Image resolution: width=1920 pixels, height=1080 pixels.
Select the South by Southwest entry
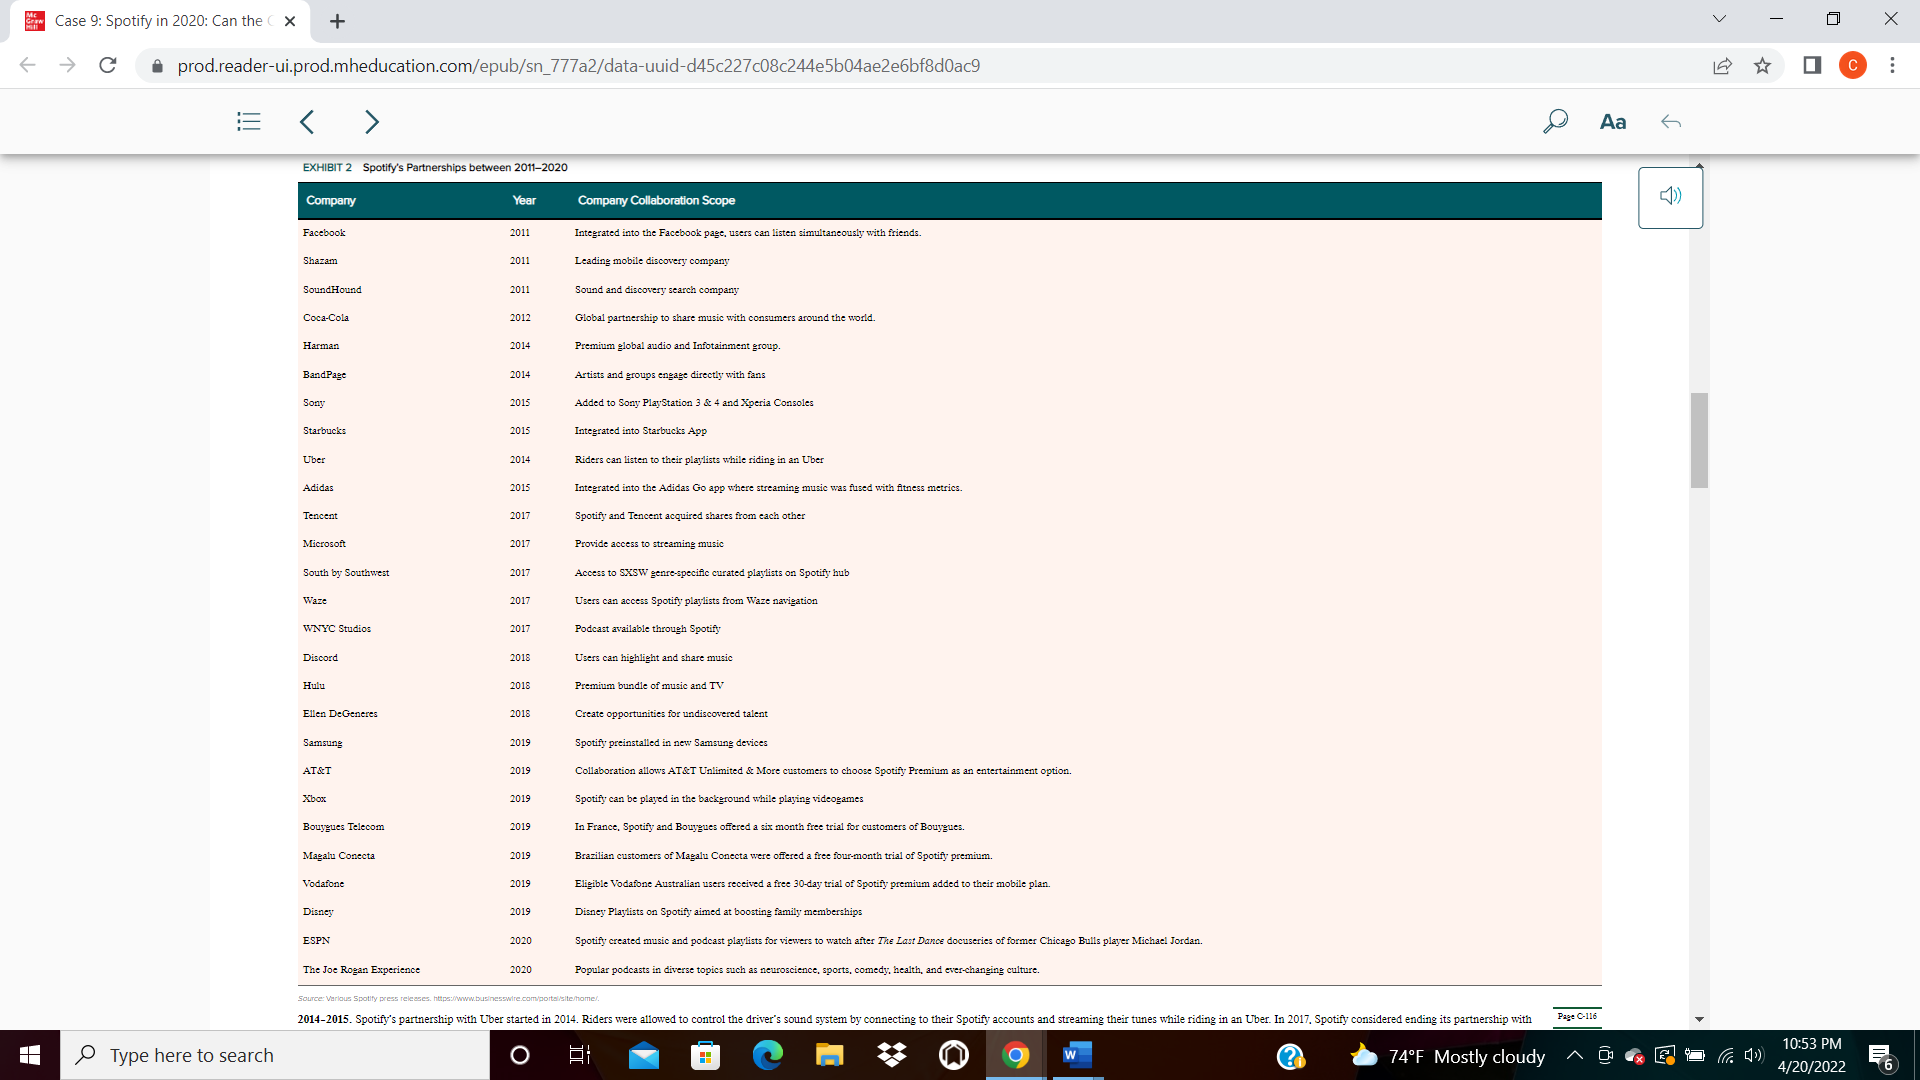pos(346,573)
